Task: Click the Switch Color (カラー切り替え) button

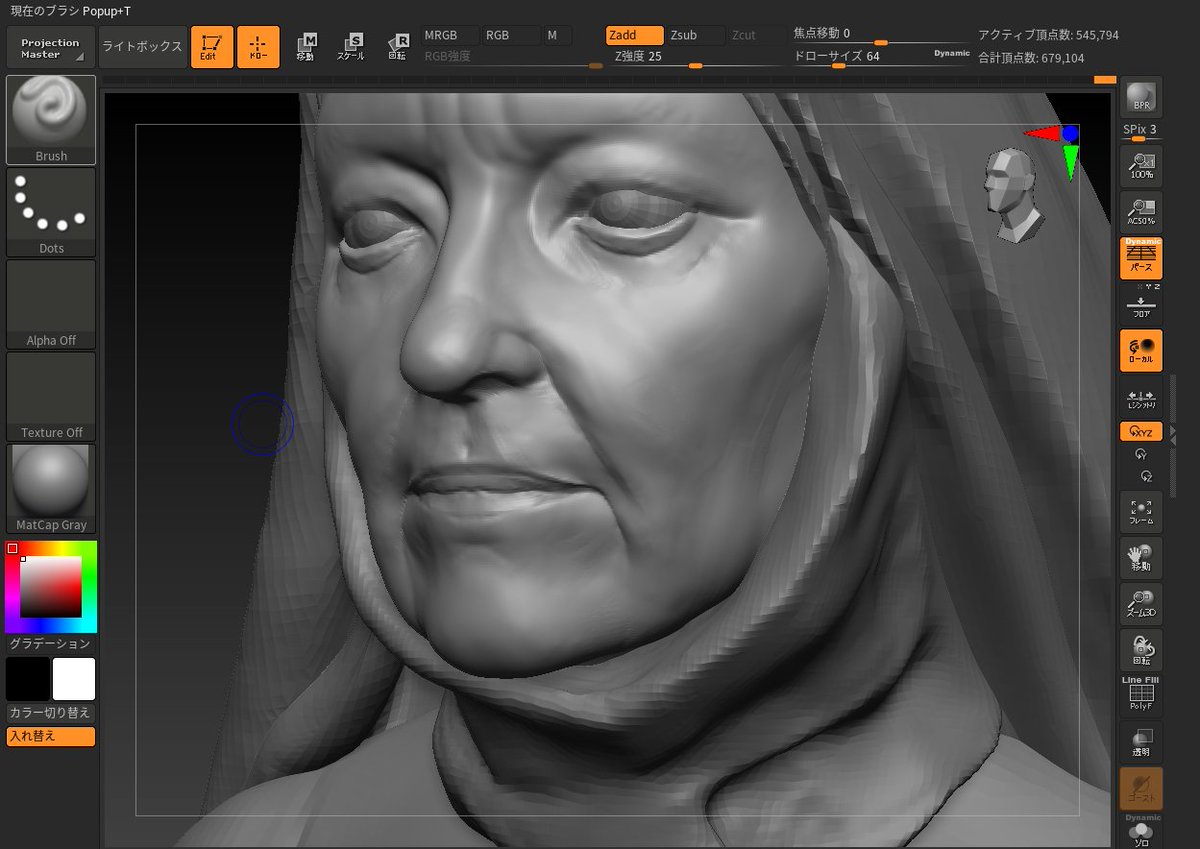Action: pyautogui.click(x=51, y=714)
